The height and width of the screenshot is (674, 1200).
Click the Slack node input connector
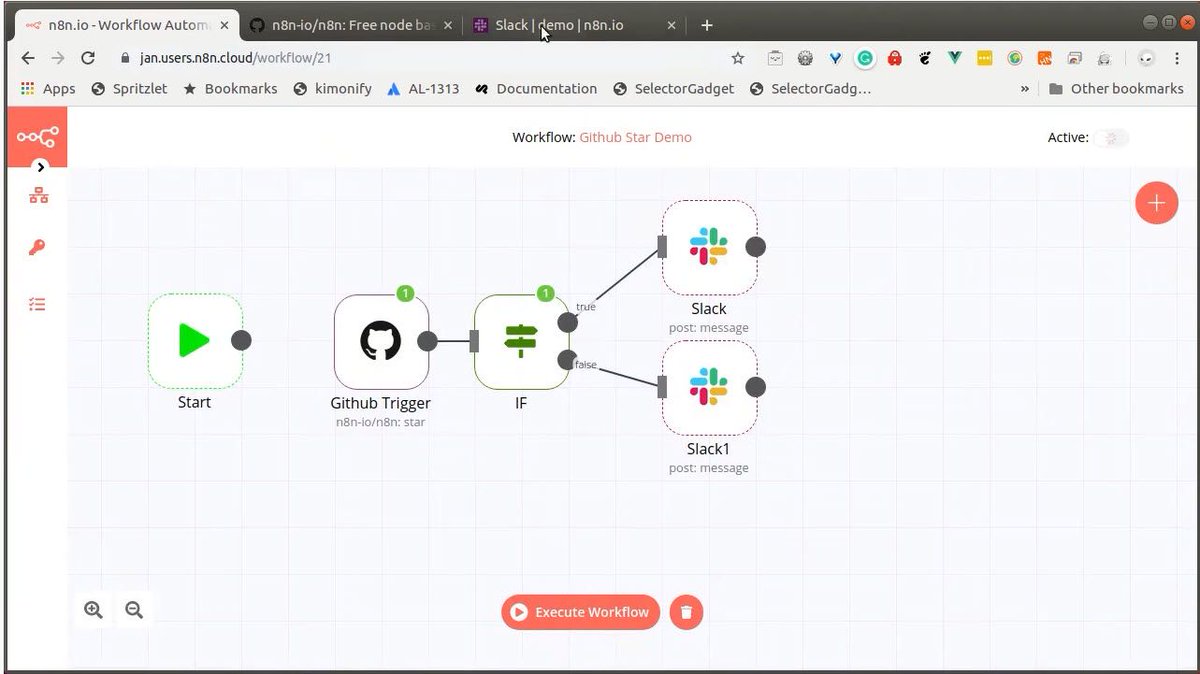pos(662,247)
